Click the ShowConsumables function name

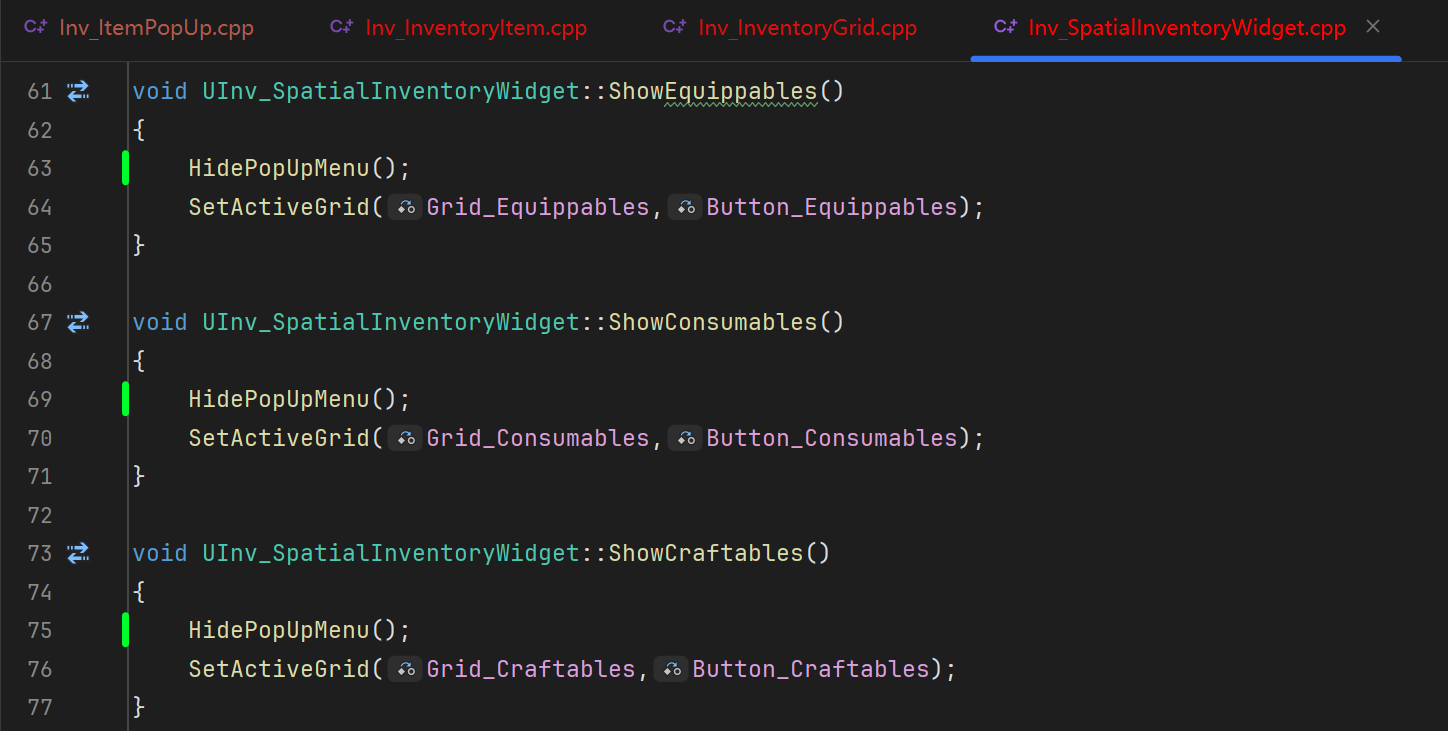point(713,322)
